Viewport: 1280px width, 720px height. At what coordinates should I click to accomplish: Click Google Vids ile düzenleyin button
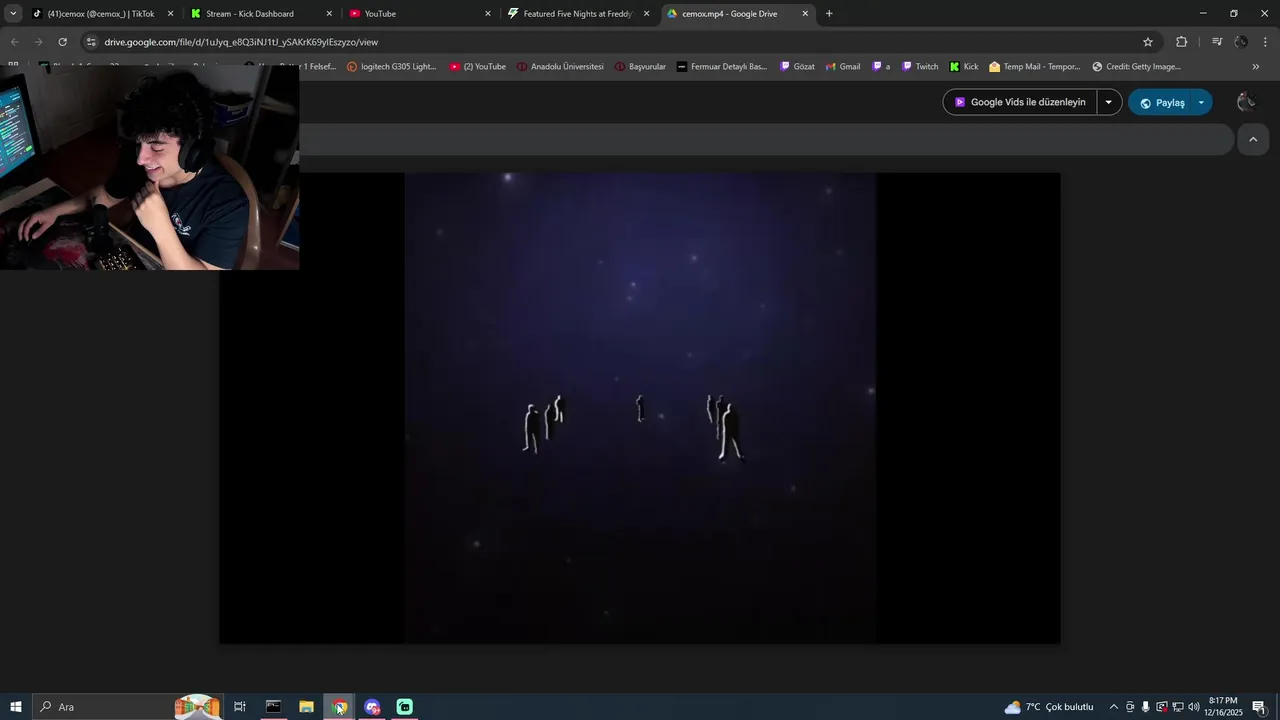coord(1019,102)
